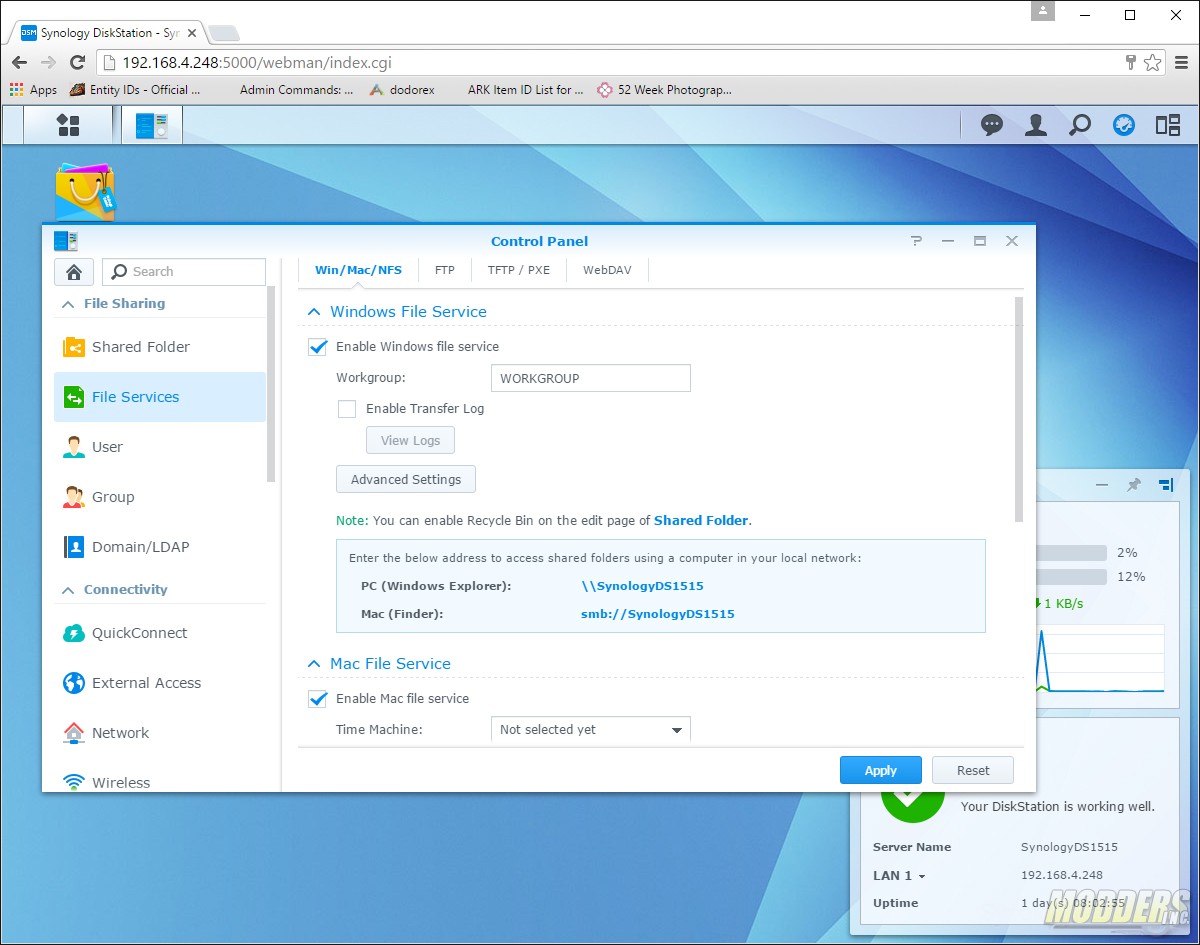
Task: Open the Wireless wifi icon
Action: [74, 782]
